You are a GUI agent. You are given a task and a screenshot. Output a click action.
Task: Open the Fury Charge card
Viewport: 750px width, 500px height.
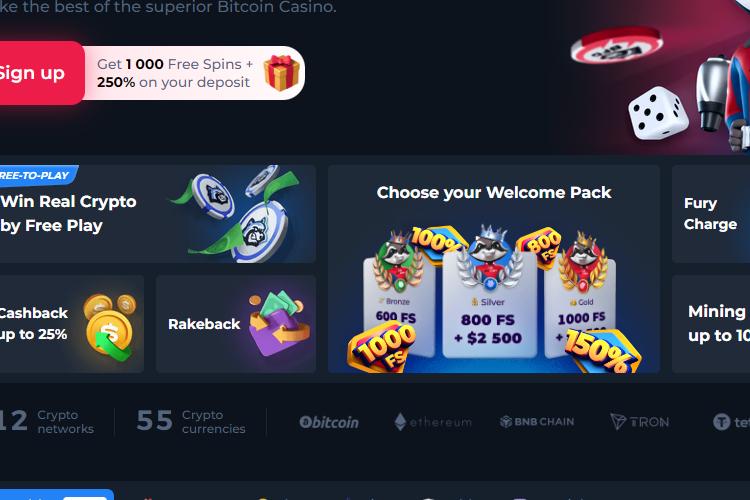point(711,214)
